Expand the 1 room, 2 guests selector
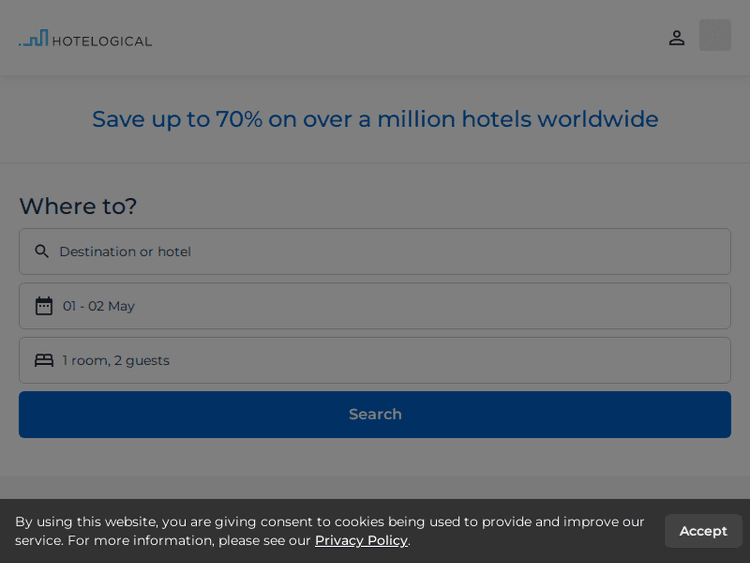This screenshot has width=750, height=563. [x=375, y=360]
